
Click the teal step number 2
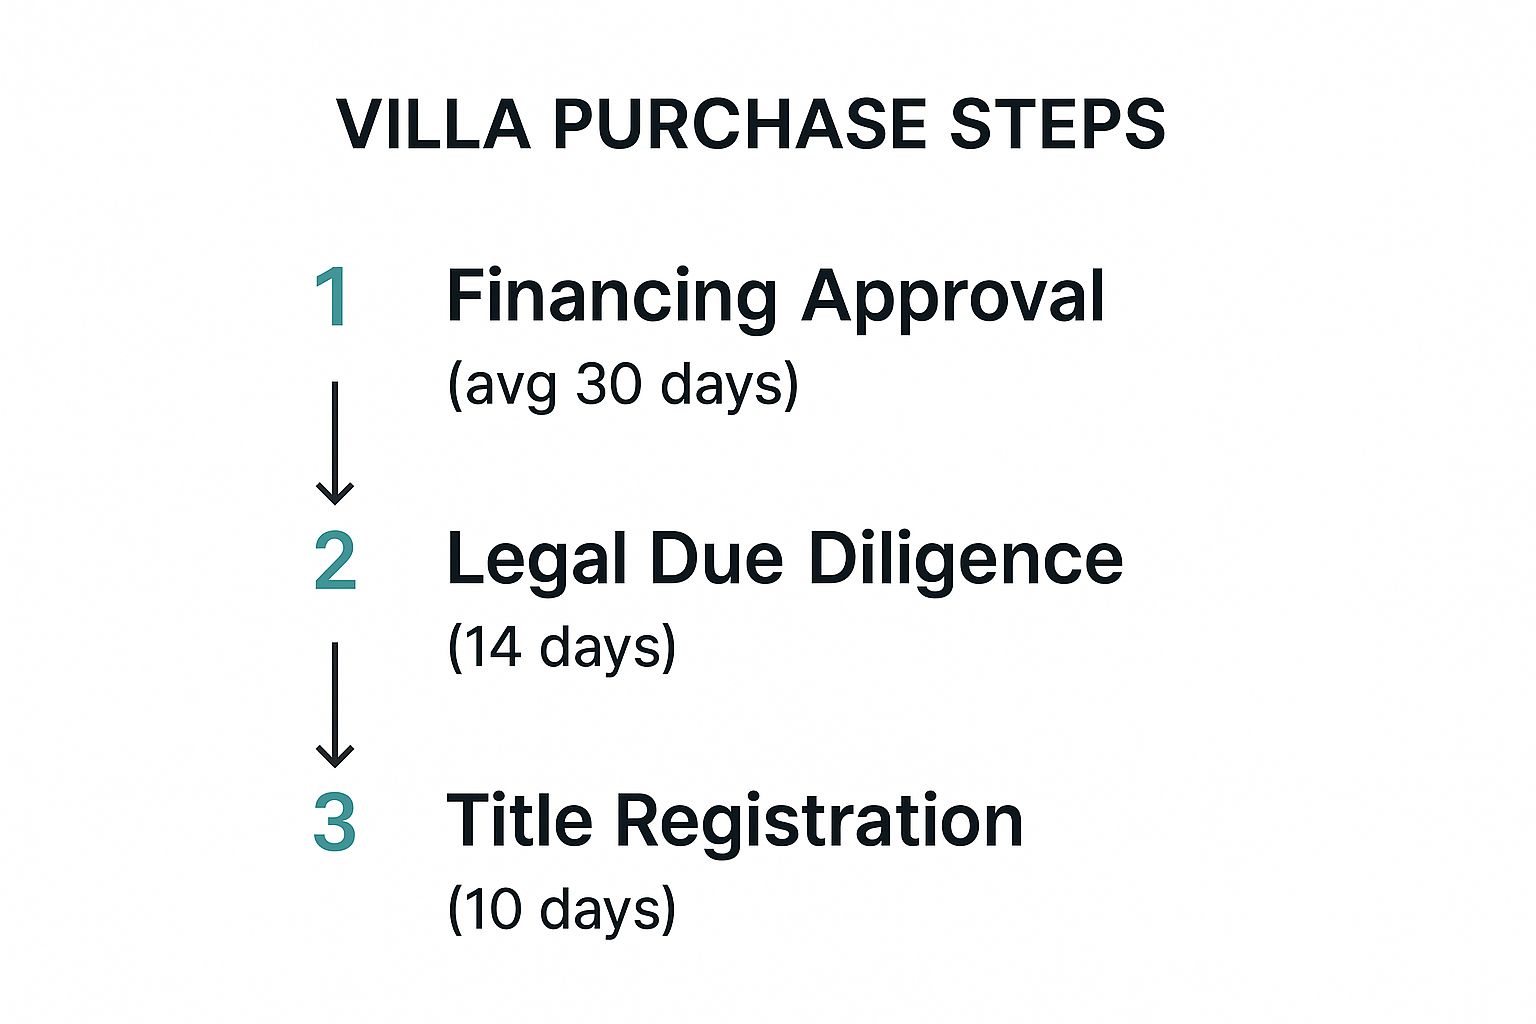tap(335, 561)
